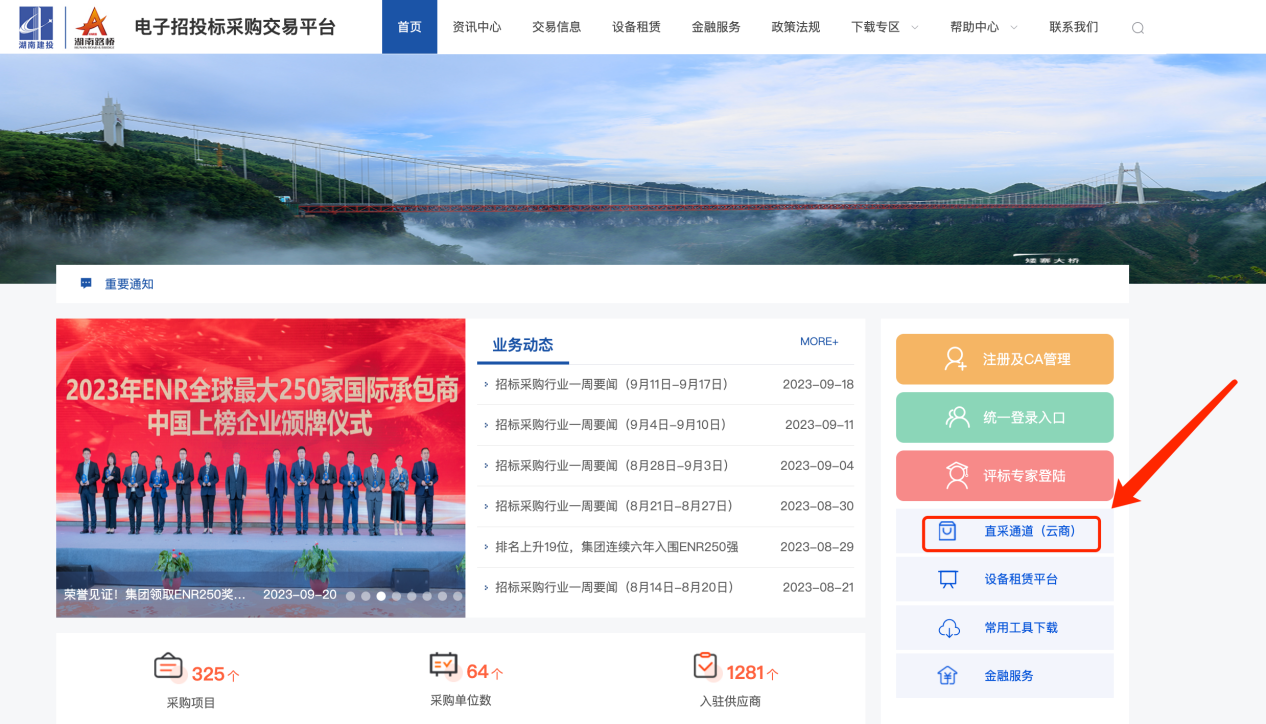Click the 64 purchasing units count
The height and width of the screenshot is (724, 1266).
point(477,672)
